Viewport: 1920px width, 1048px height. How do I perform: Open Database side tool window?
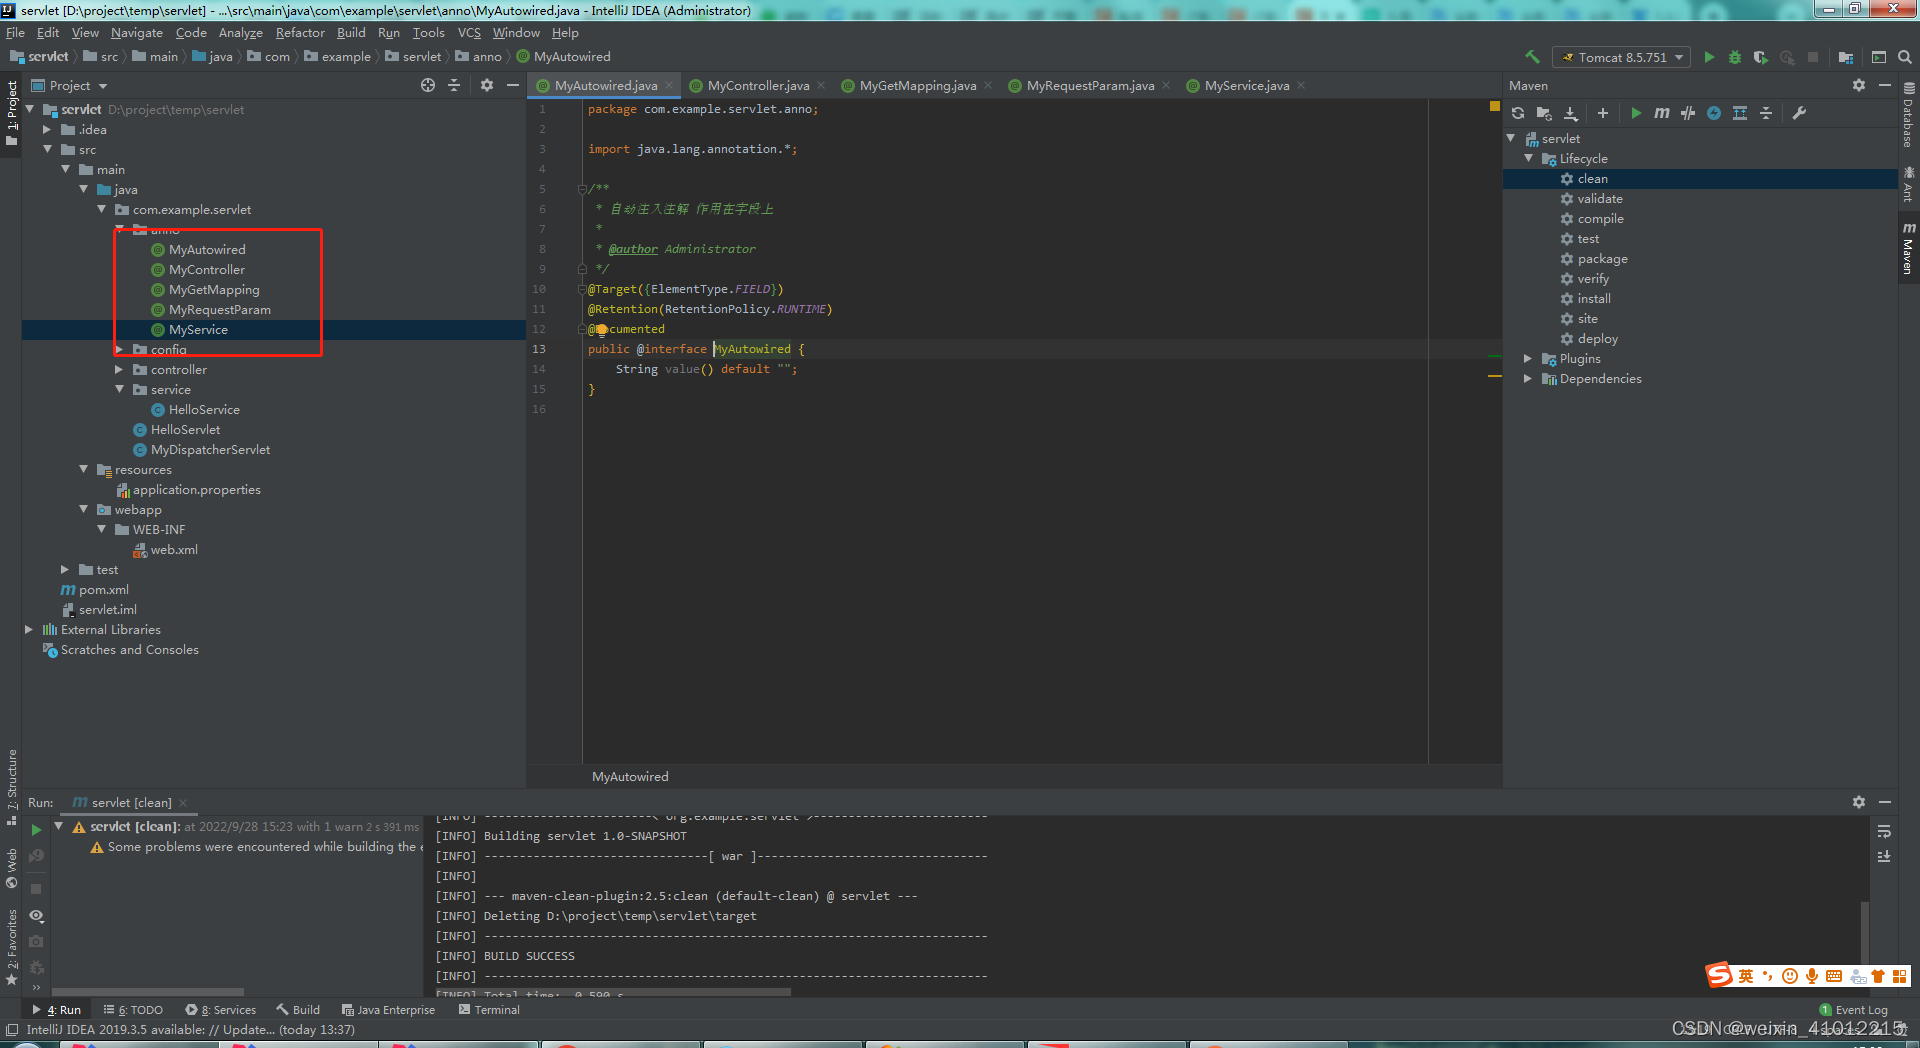coord(1908,116)
